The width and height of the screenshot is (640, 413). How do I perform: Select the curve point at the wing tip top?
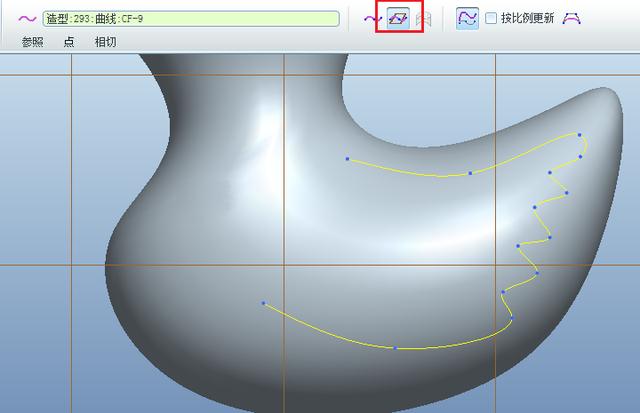coord(579,135)
